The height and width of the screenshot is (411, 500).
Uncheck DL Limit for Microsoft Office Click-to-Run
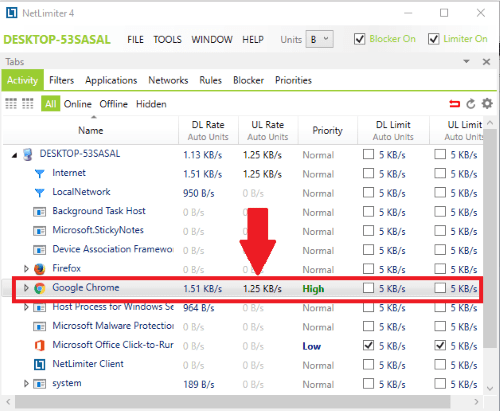point(368,345)
